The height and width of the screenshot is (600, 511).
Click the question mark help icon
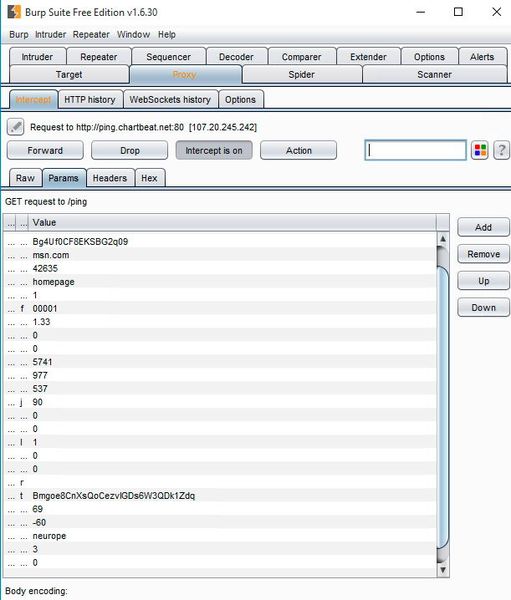coord(501,150)
